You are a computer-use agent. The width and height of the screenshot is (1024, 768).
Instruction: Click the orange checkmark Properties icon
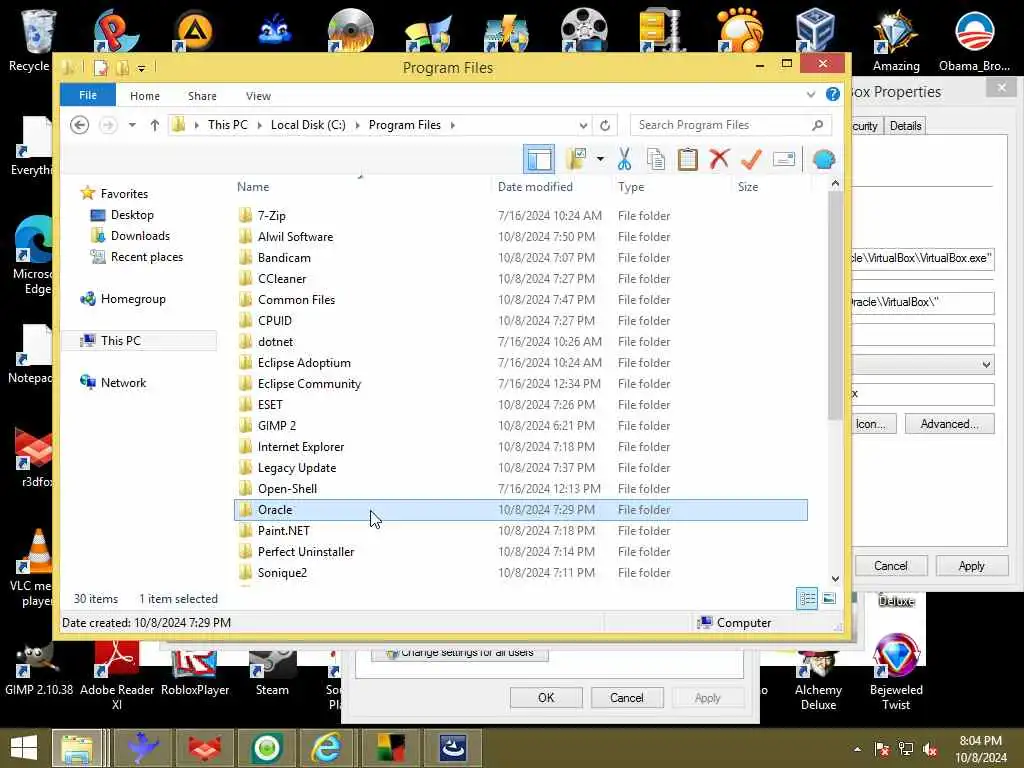pyautogui.click(x=751, y=159)
